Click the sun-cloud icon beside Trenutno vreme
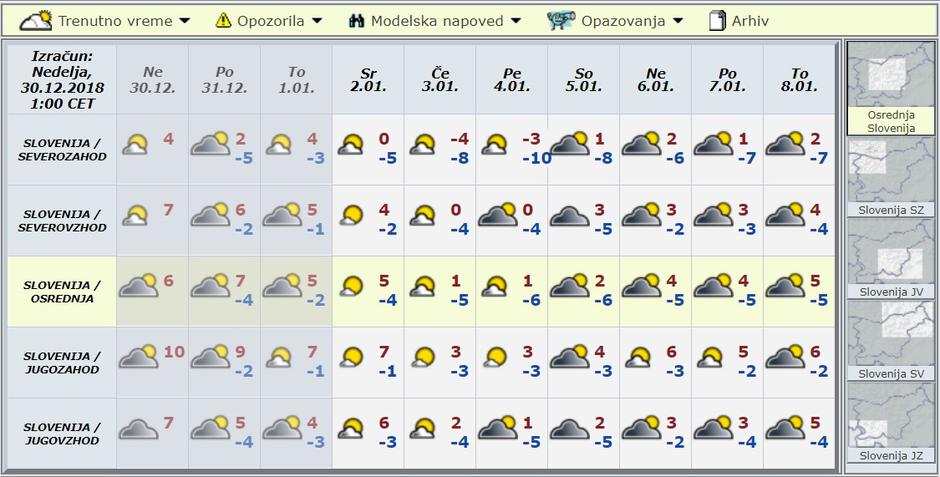Viewport: 940px width, 477px height. click(36, 20)
